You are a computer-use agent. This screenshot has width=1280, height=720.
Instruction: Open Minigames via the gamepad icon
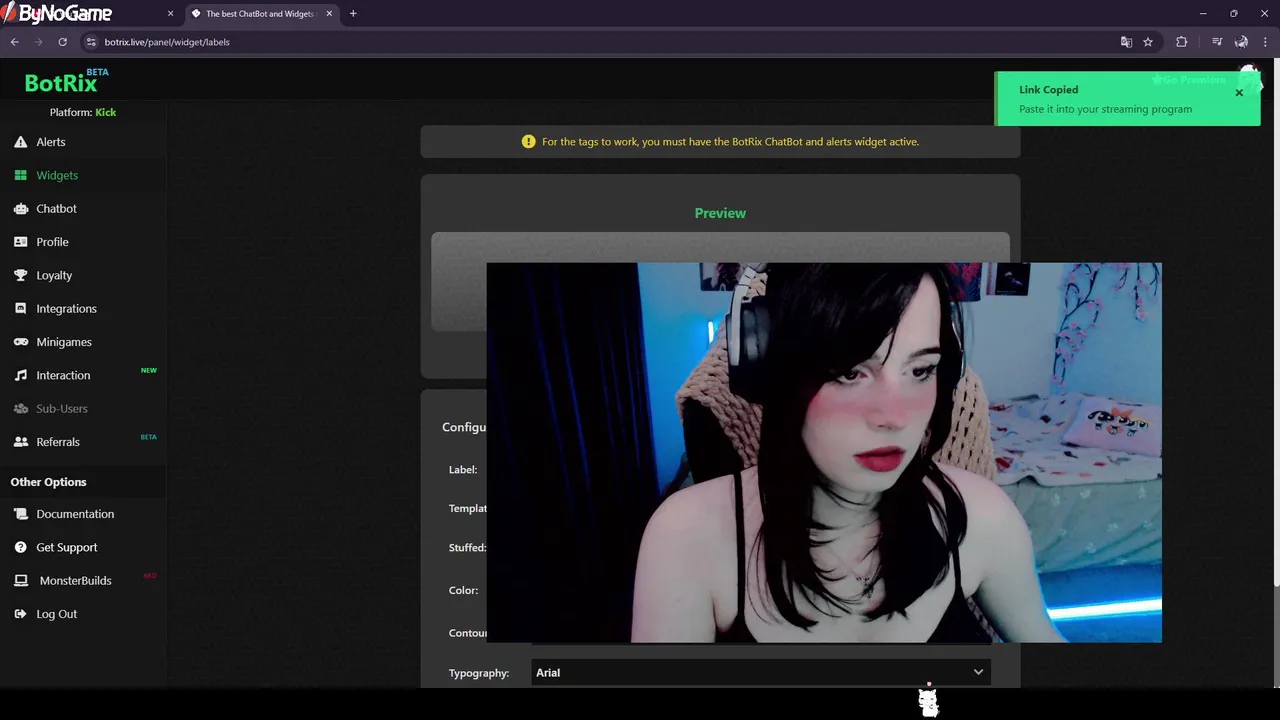click(x=20, y=342)
